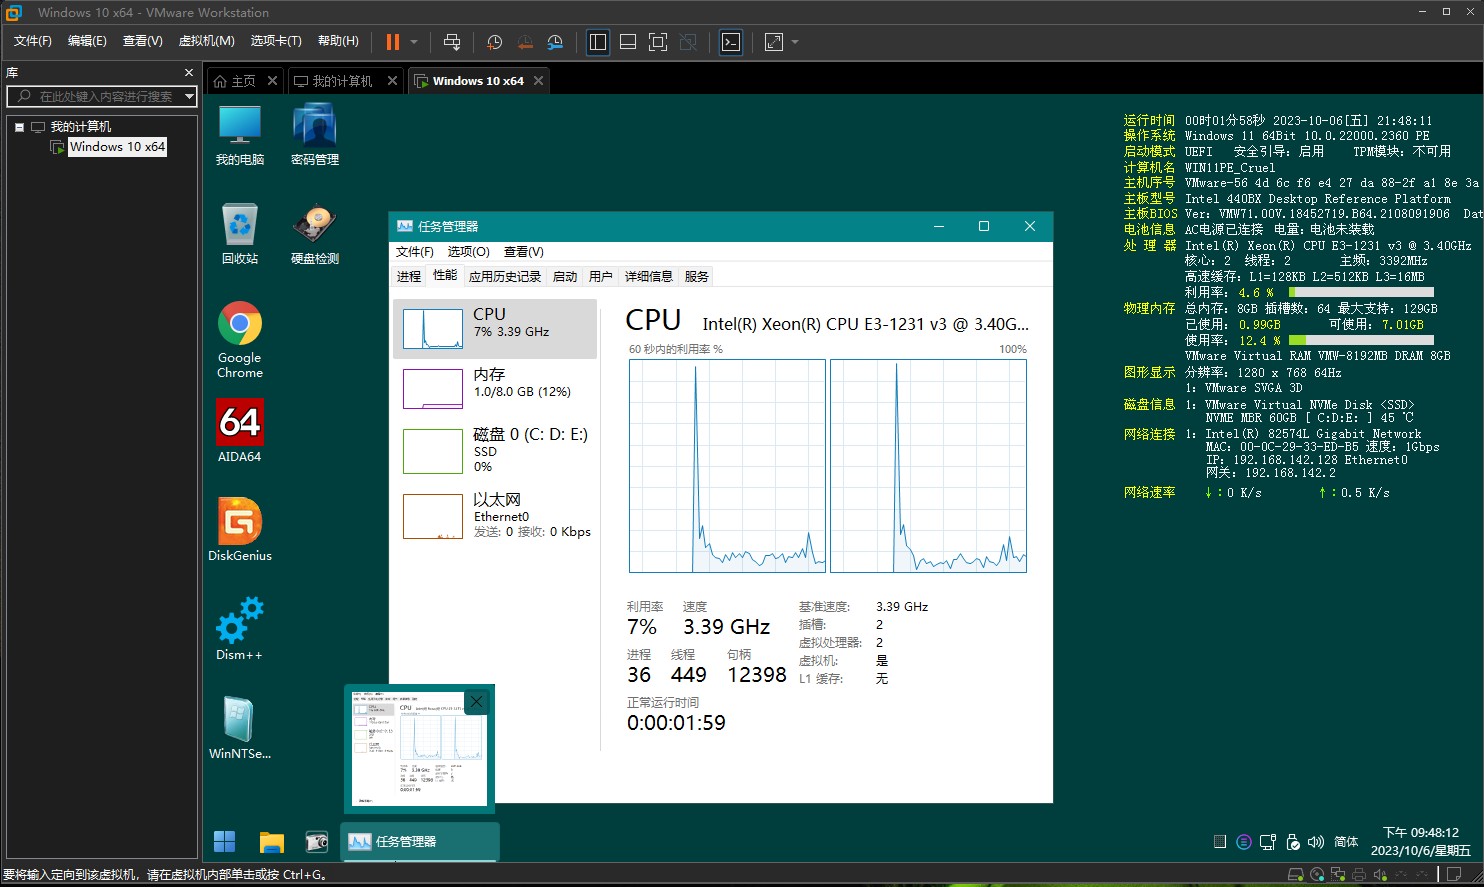
Task: Open the stretch display dropdown arrow
Action: [795, 42]
